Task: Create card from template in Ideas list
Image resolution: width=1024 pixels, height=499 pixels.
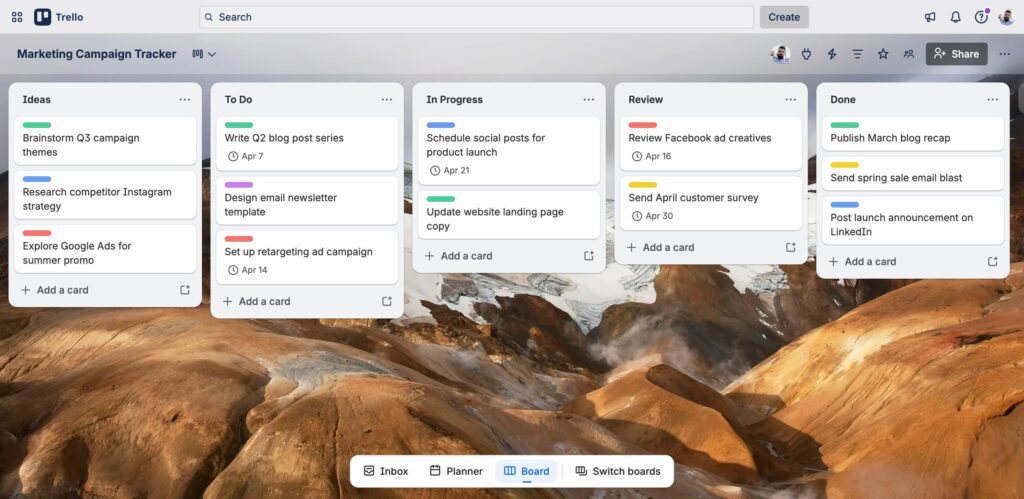Action: click(x=185, y=290)
